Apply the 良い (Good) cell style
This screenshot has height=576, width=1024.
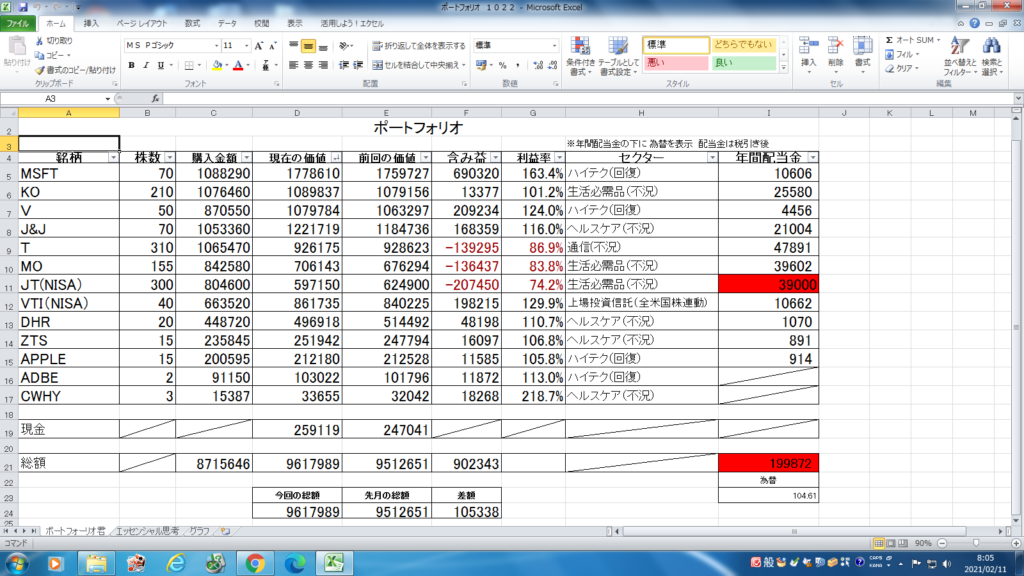point(743,63)
